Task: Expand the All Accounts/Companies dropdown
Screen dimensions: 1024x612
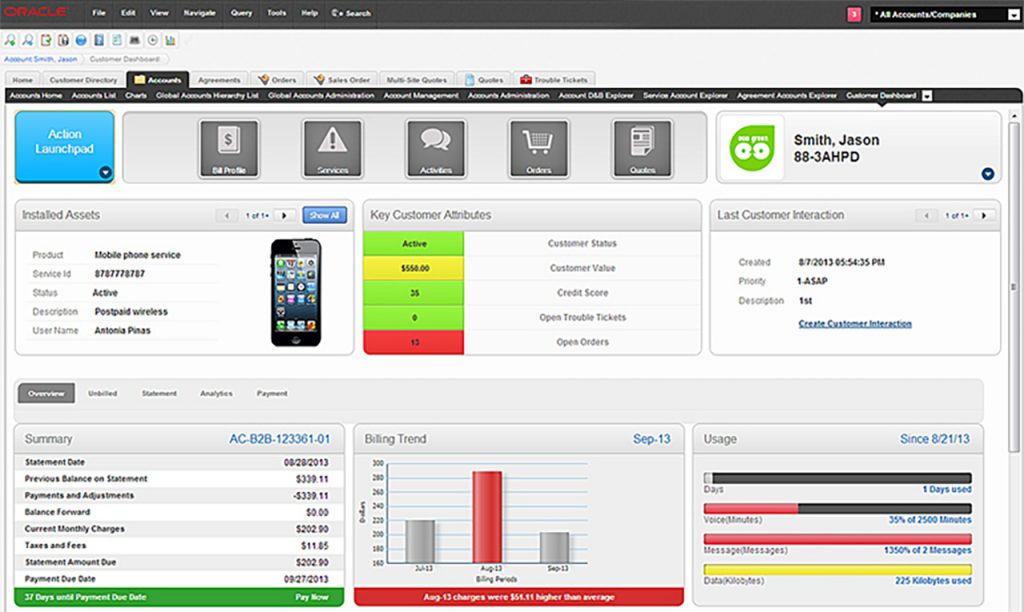Action: 1011,15
